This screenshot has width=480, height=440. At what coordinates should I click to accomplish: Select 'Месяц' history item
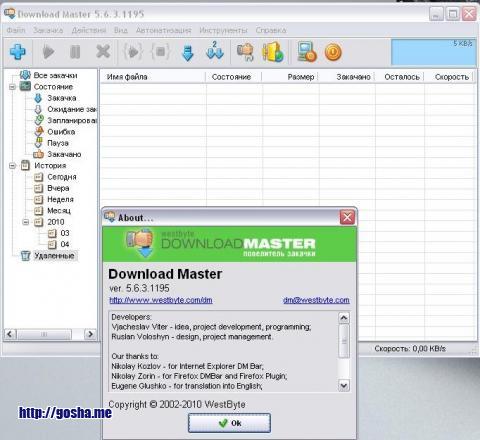(59, 211)
